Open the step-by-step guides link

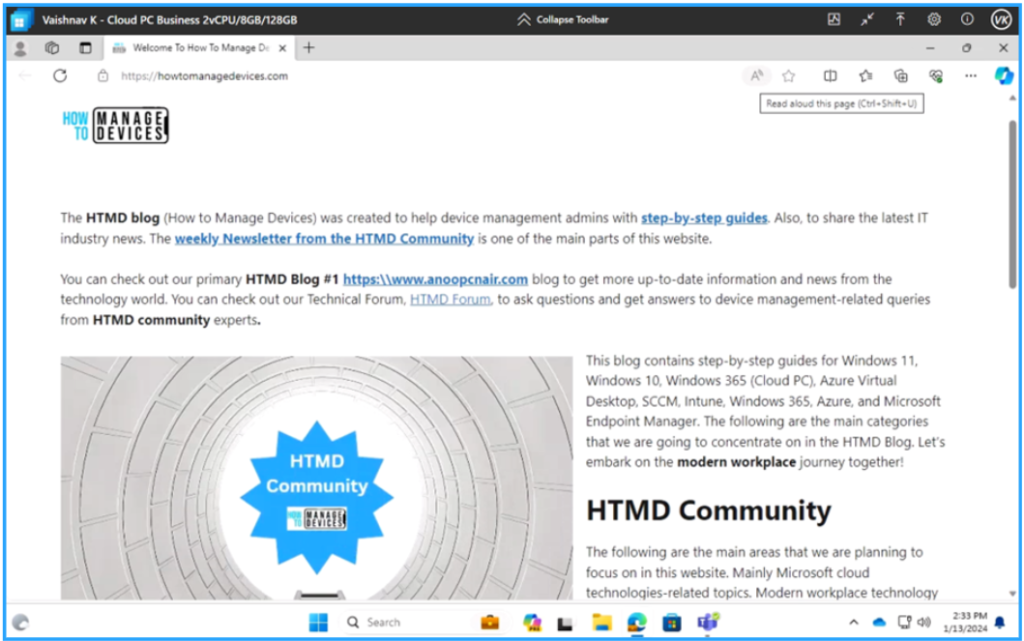click(704, 218)
